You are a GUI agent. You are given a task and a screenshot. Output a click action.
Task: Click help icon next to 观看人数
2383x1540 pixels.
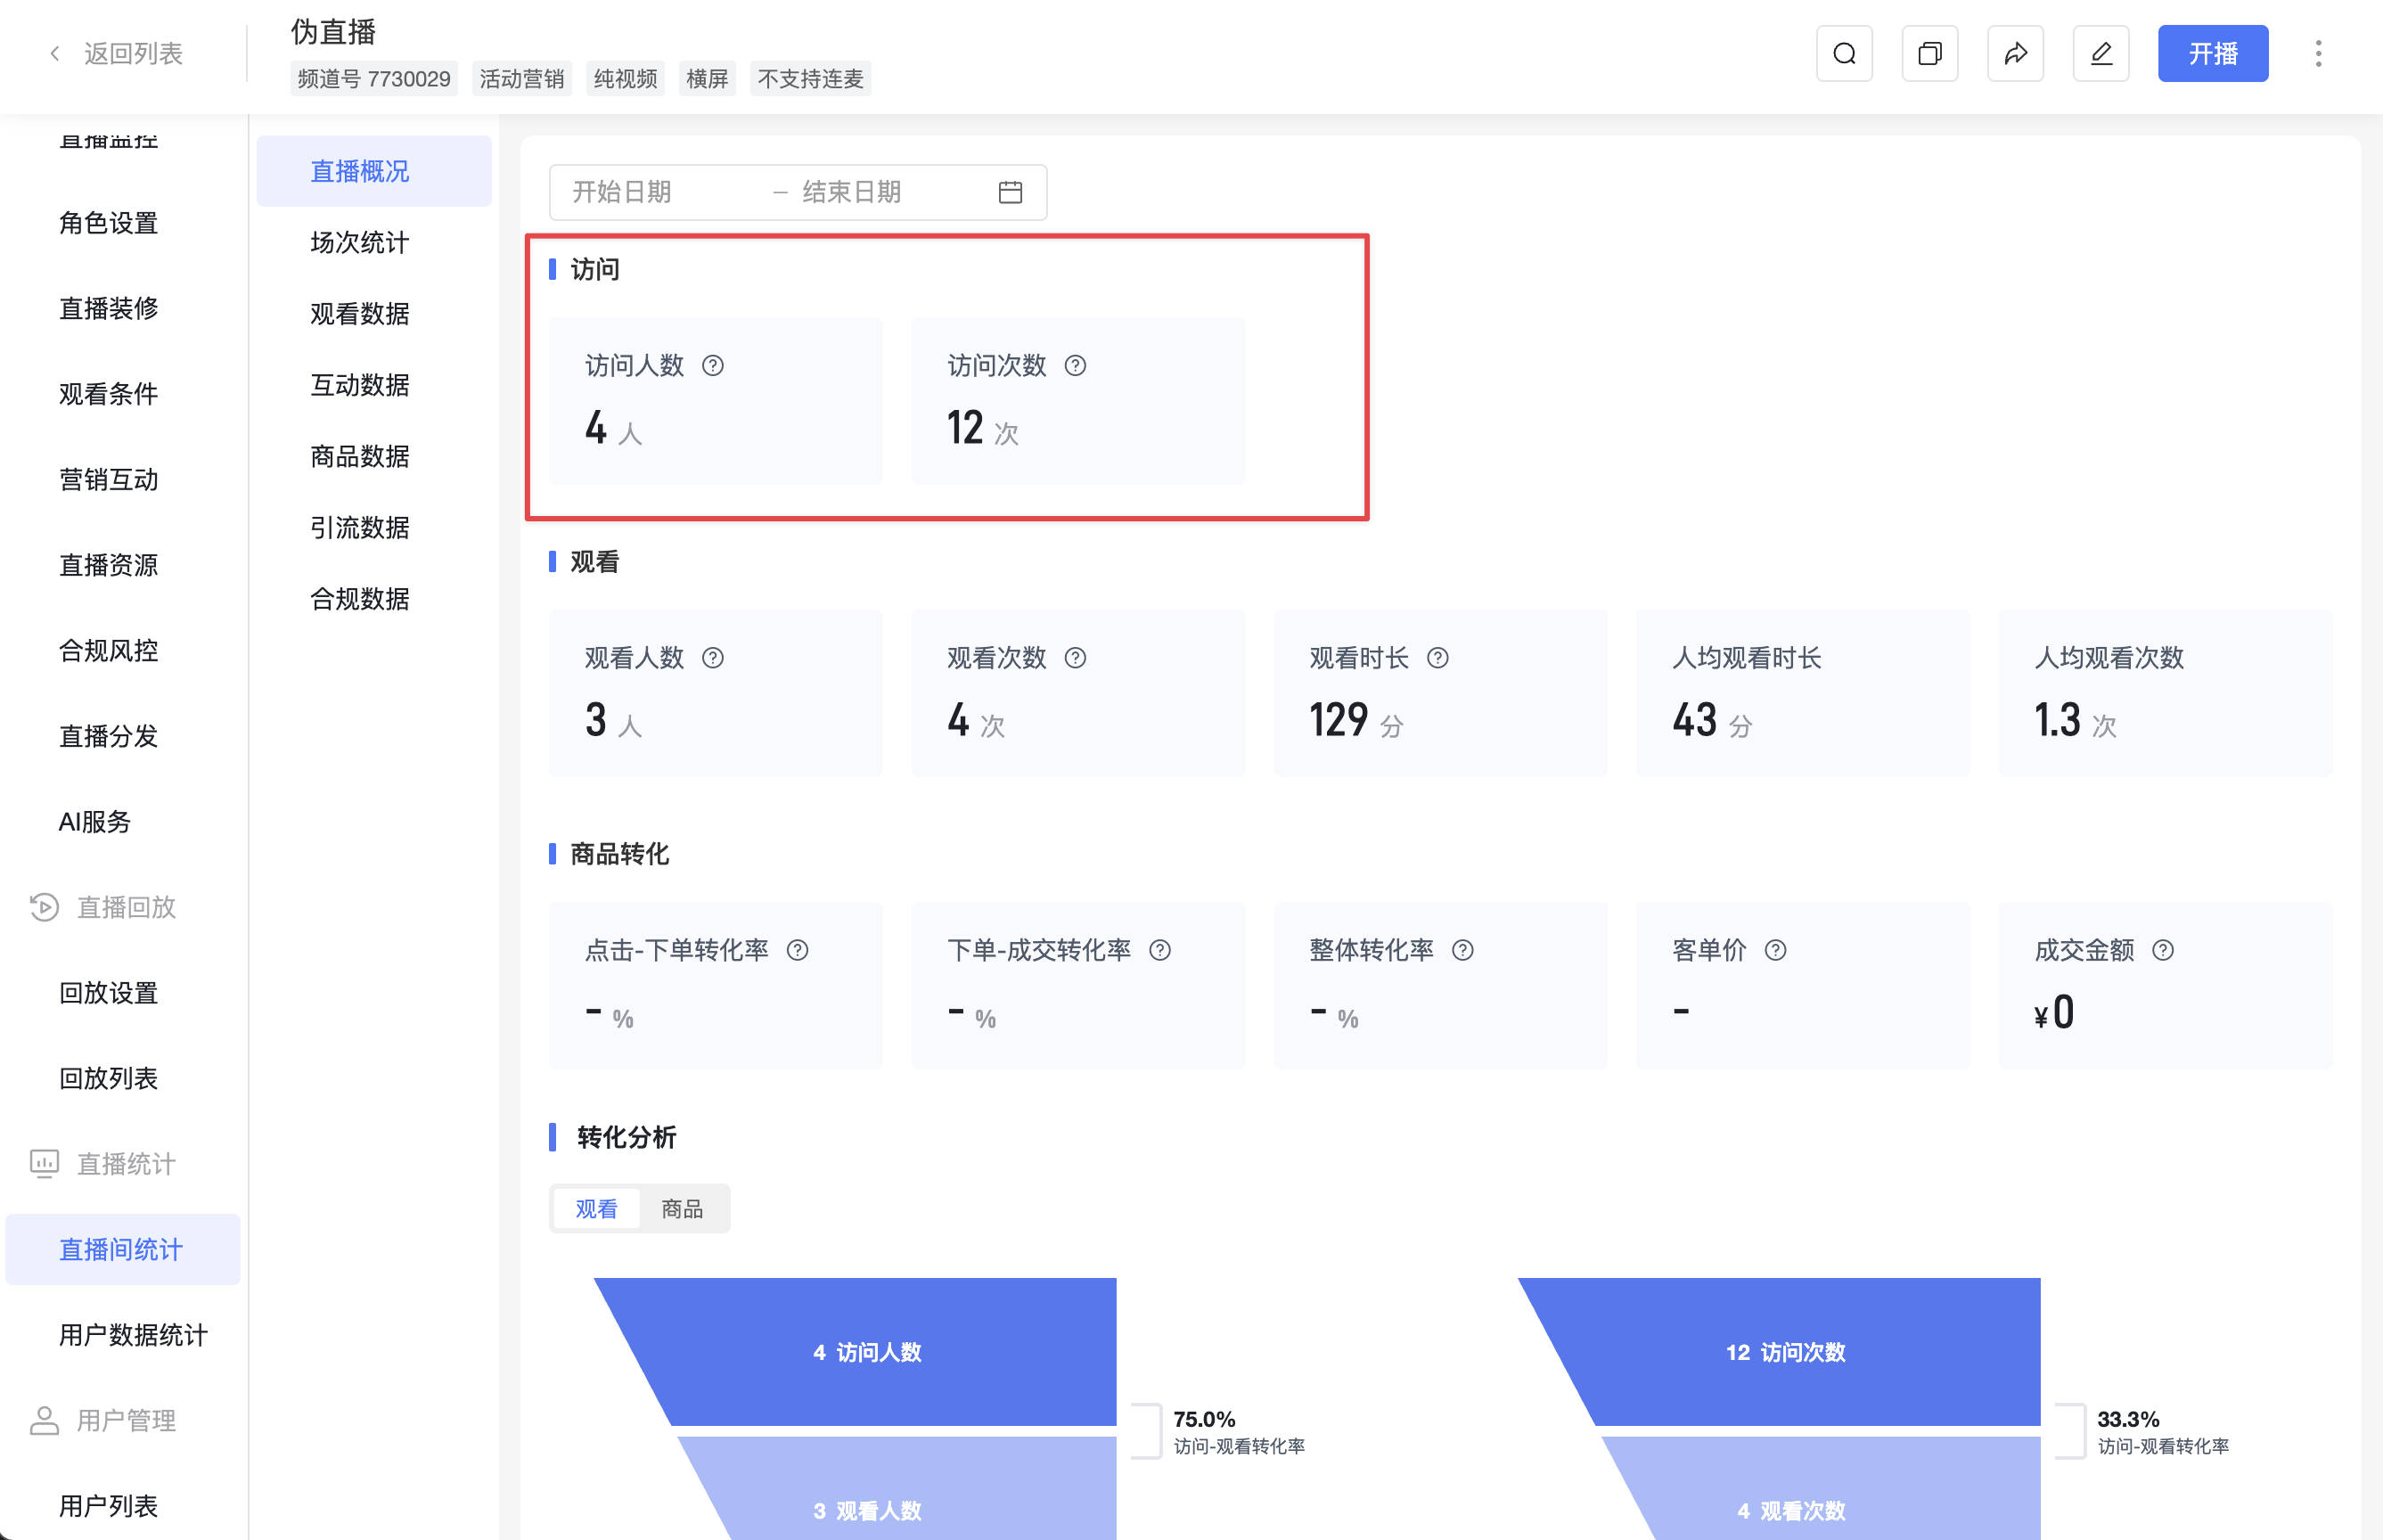[x=713, y=658]
